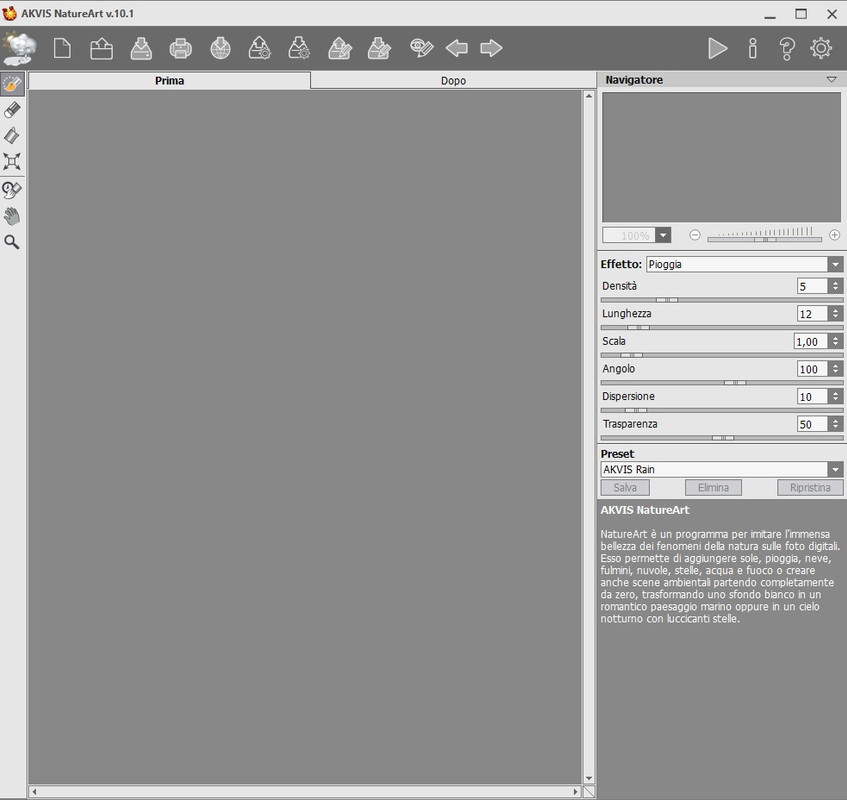
Task: Click the Trasparenza spinner arrows
Action: click(x=835, y=424)
